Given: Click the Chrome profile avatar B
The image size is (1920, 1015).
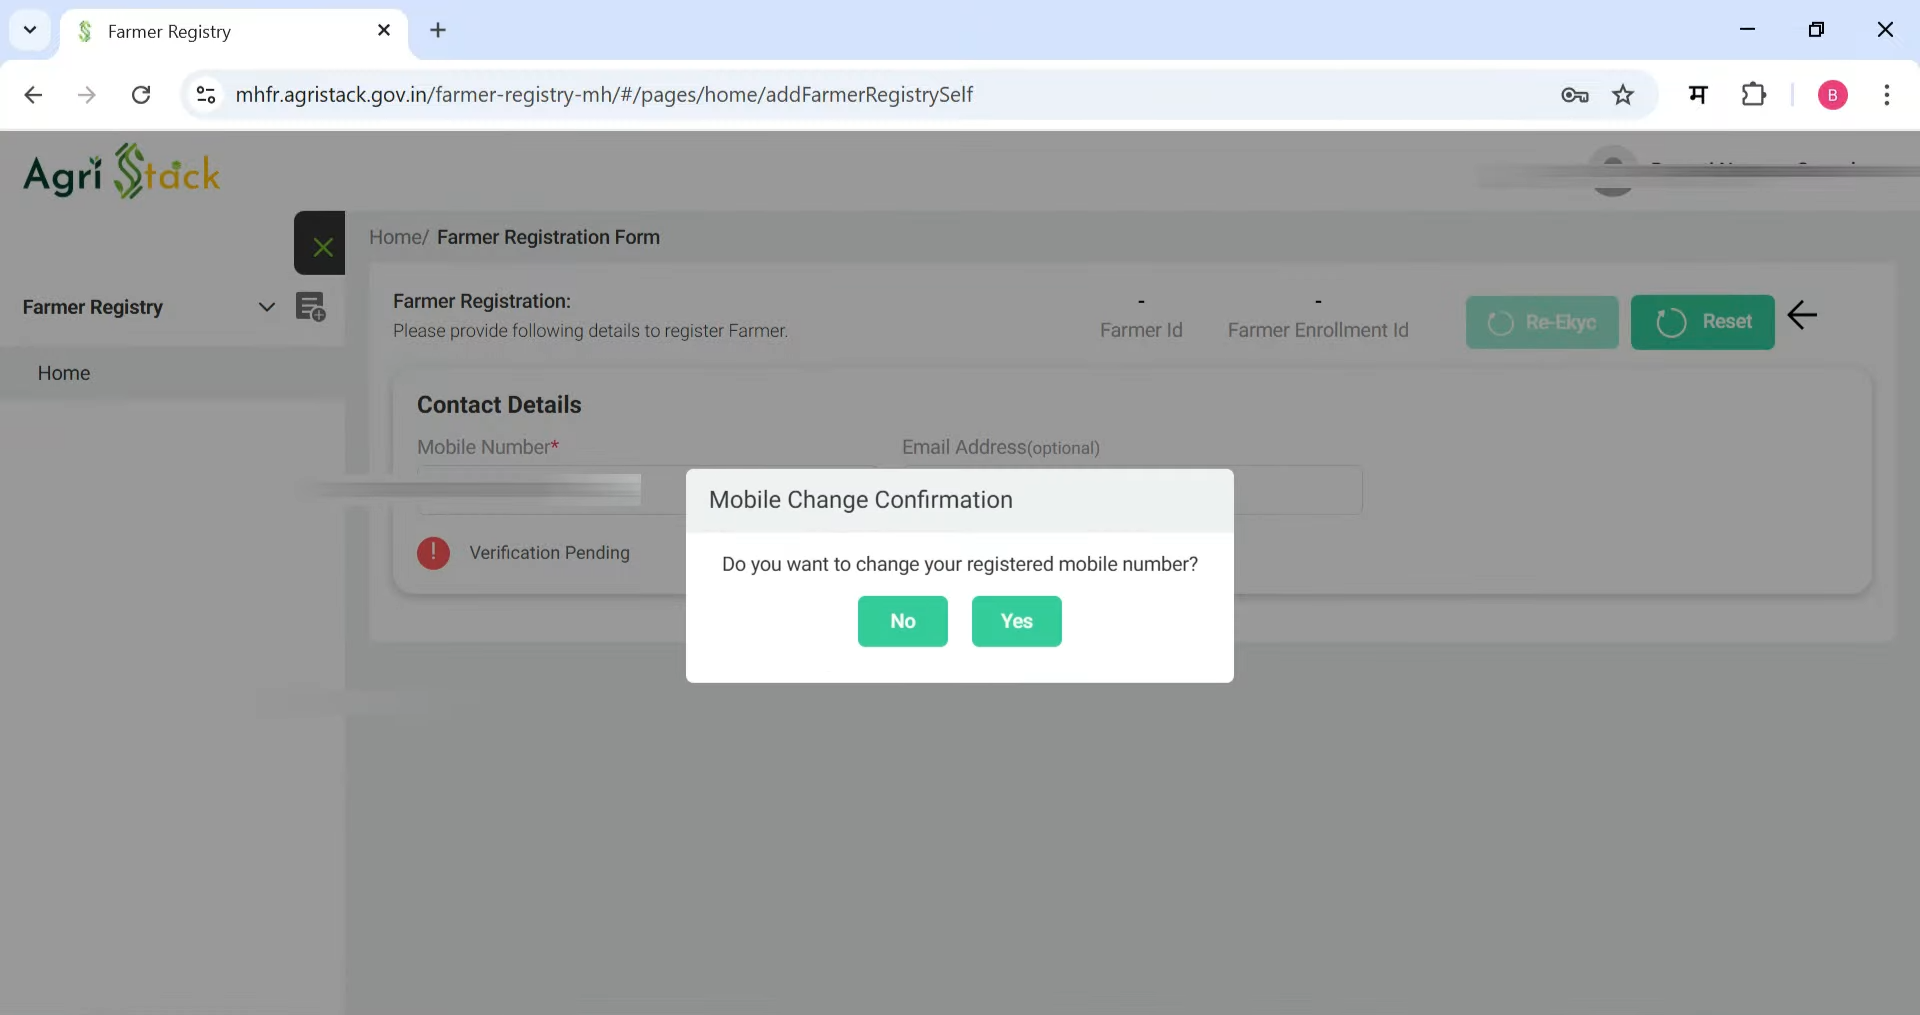Looking at the screenshot, I should coord(1834,95).
